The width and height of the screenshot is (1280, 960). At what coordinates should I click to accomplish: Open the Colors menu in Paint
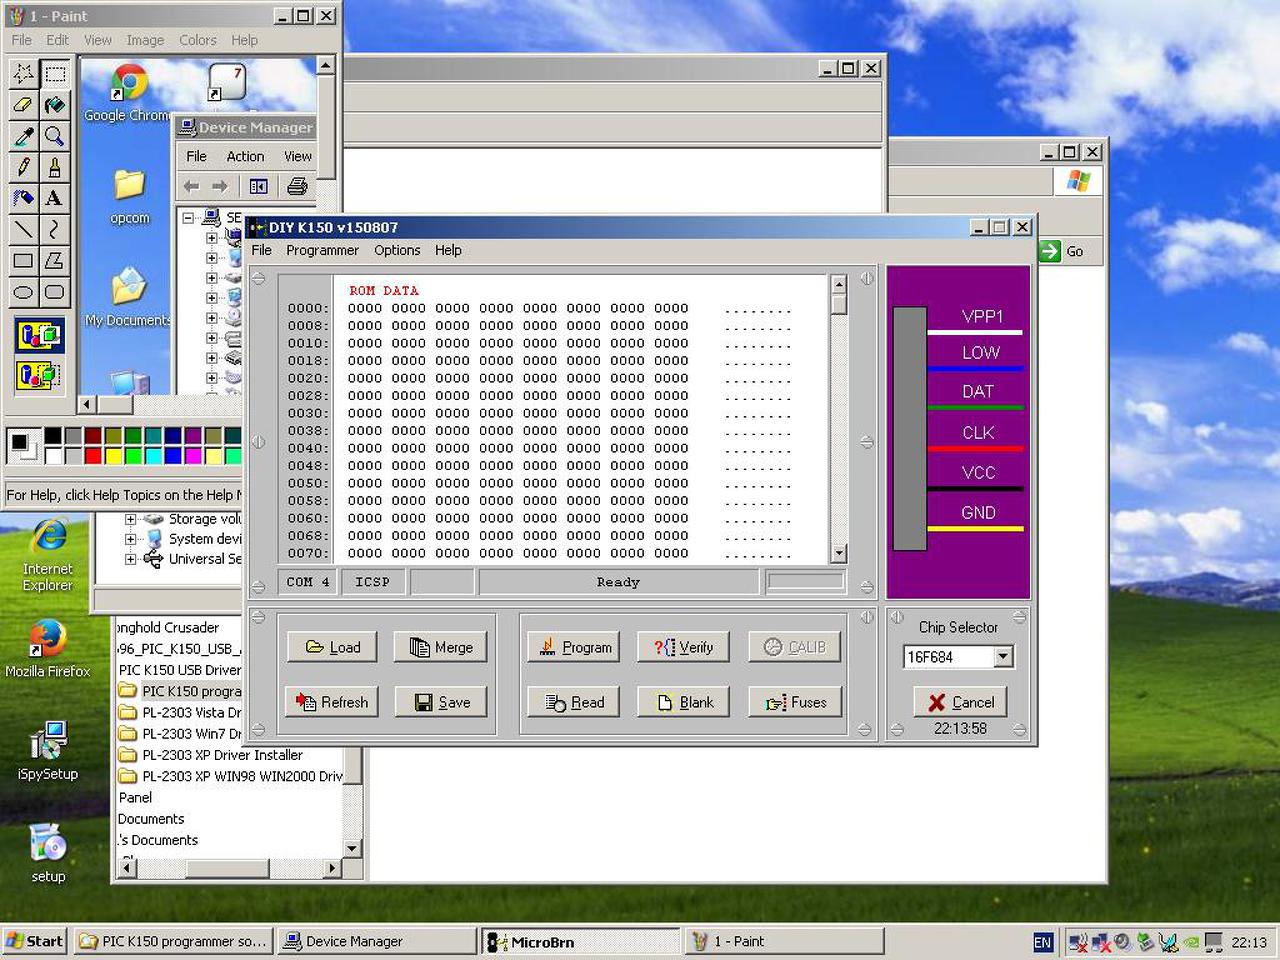click(x=198, y=40)
